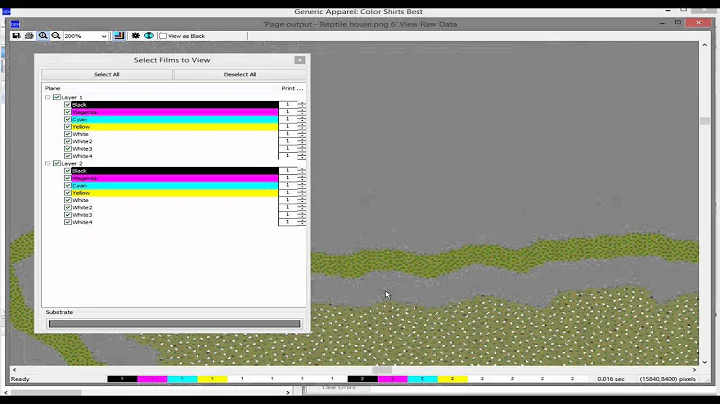720x404 pixels.
Task: Uncheck White4 under Layer 1
Action: pyautogui.click(x=68, y=156)
